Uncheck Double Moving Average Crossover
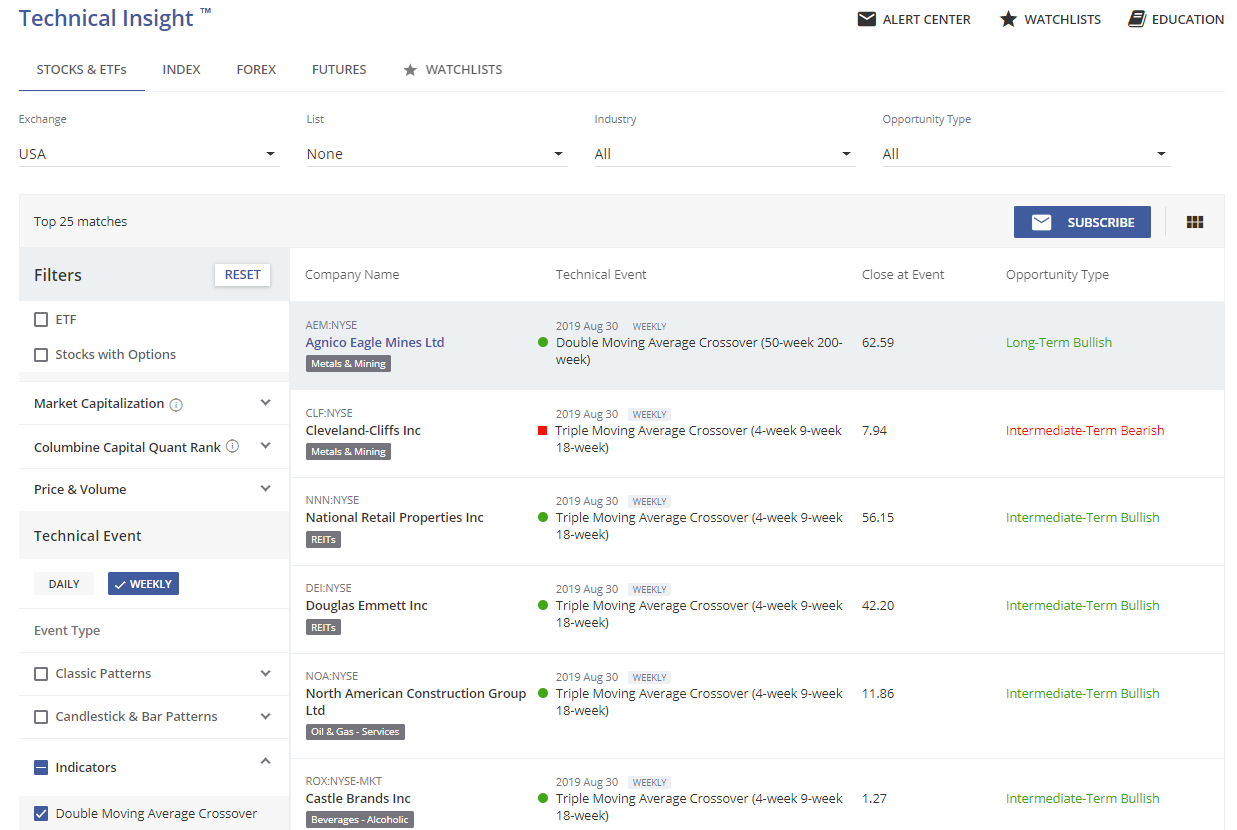The height and width of the screenshot is (830, 1237). [41, 813]
